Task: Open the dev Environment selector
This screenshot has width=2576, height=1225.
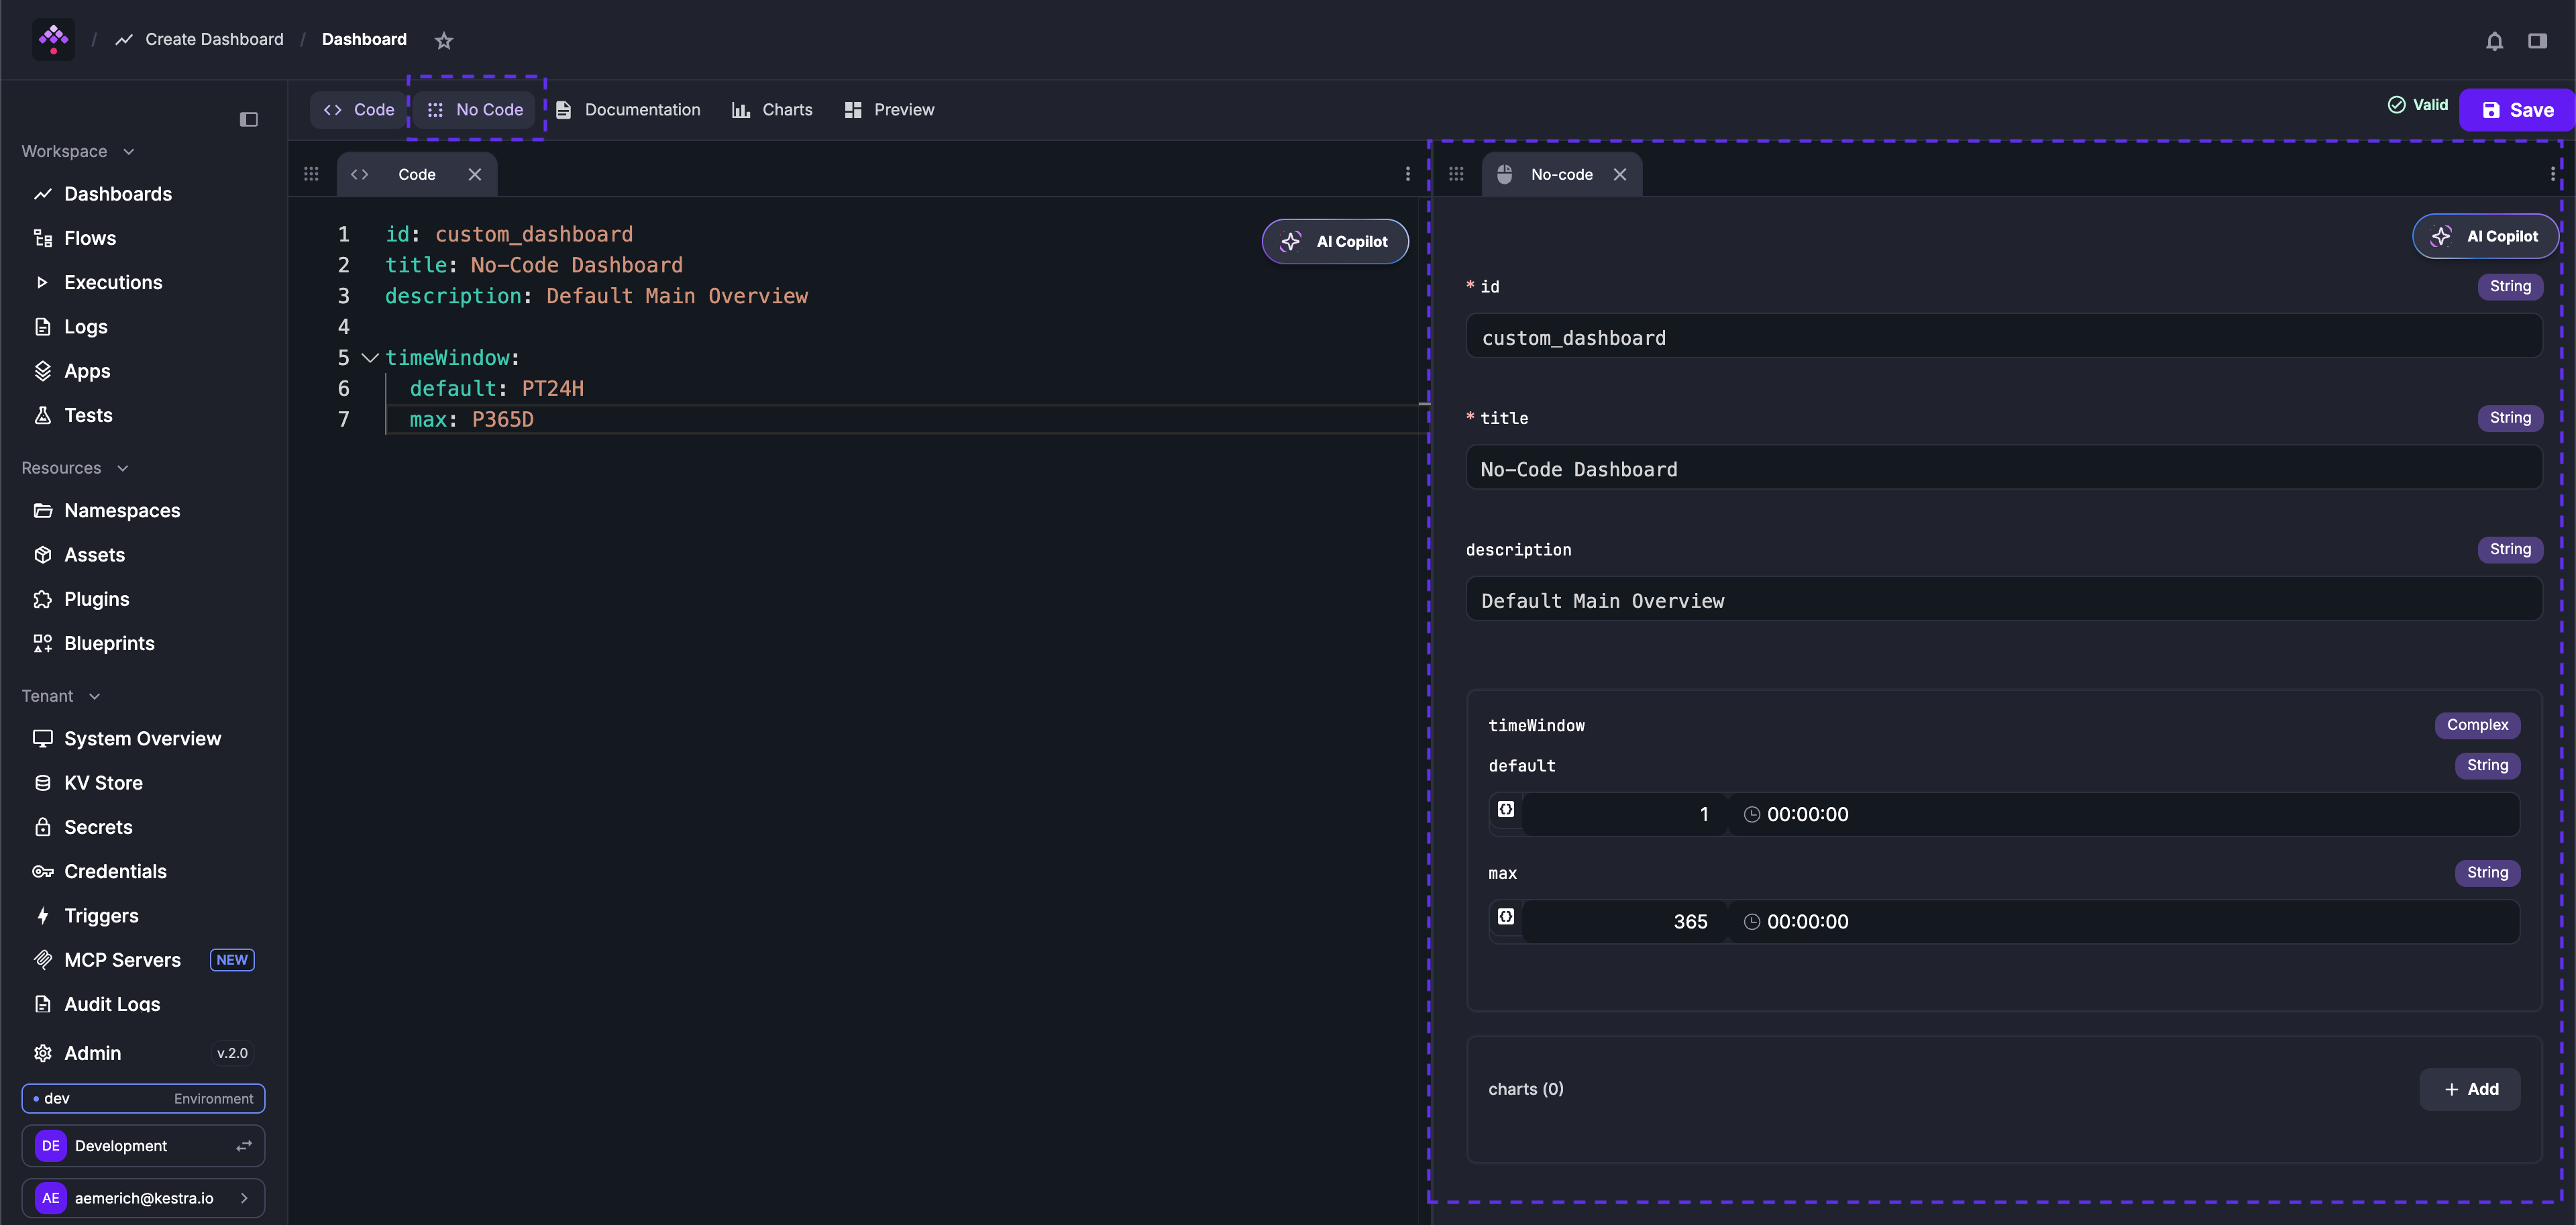Action: [144, 1098]
